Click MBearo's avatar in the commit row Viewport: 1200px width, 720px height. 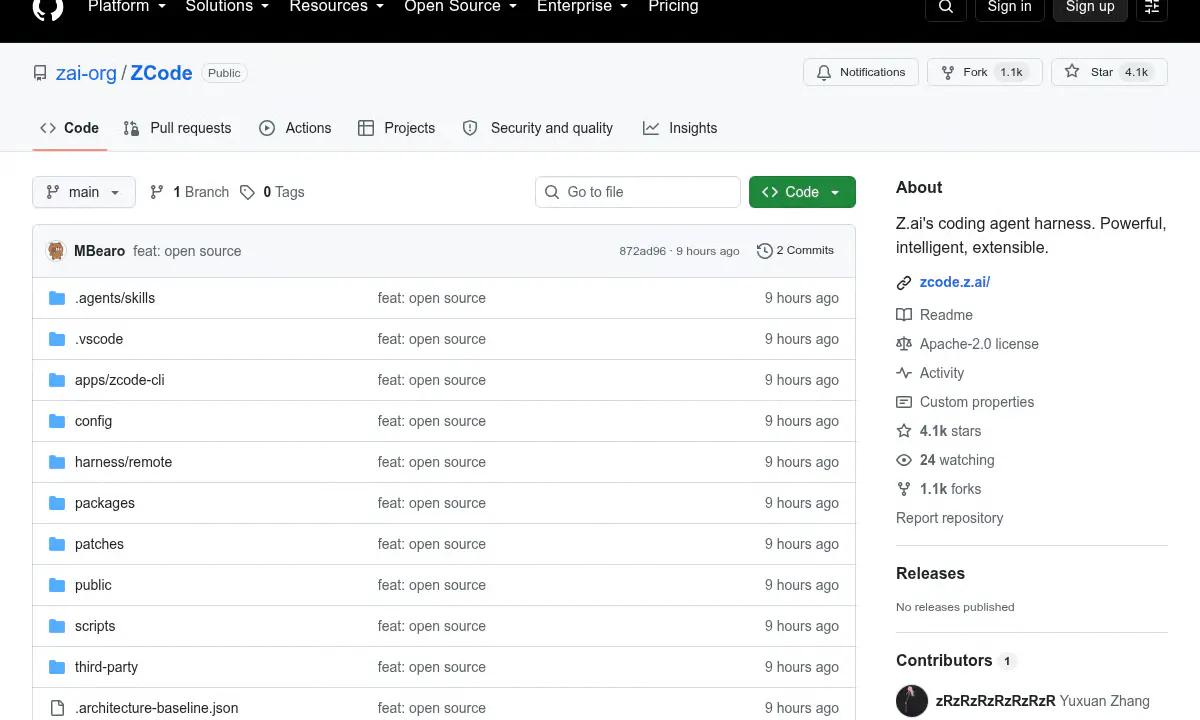coord(57,251)
